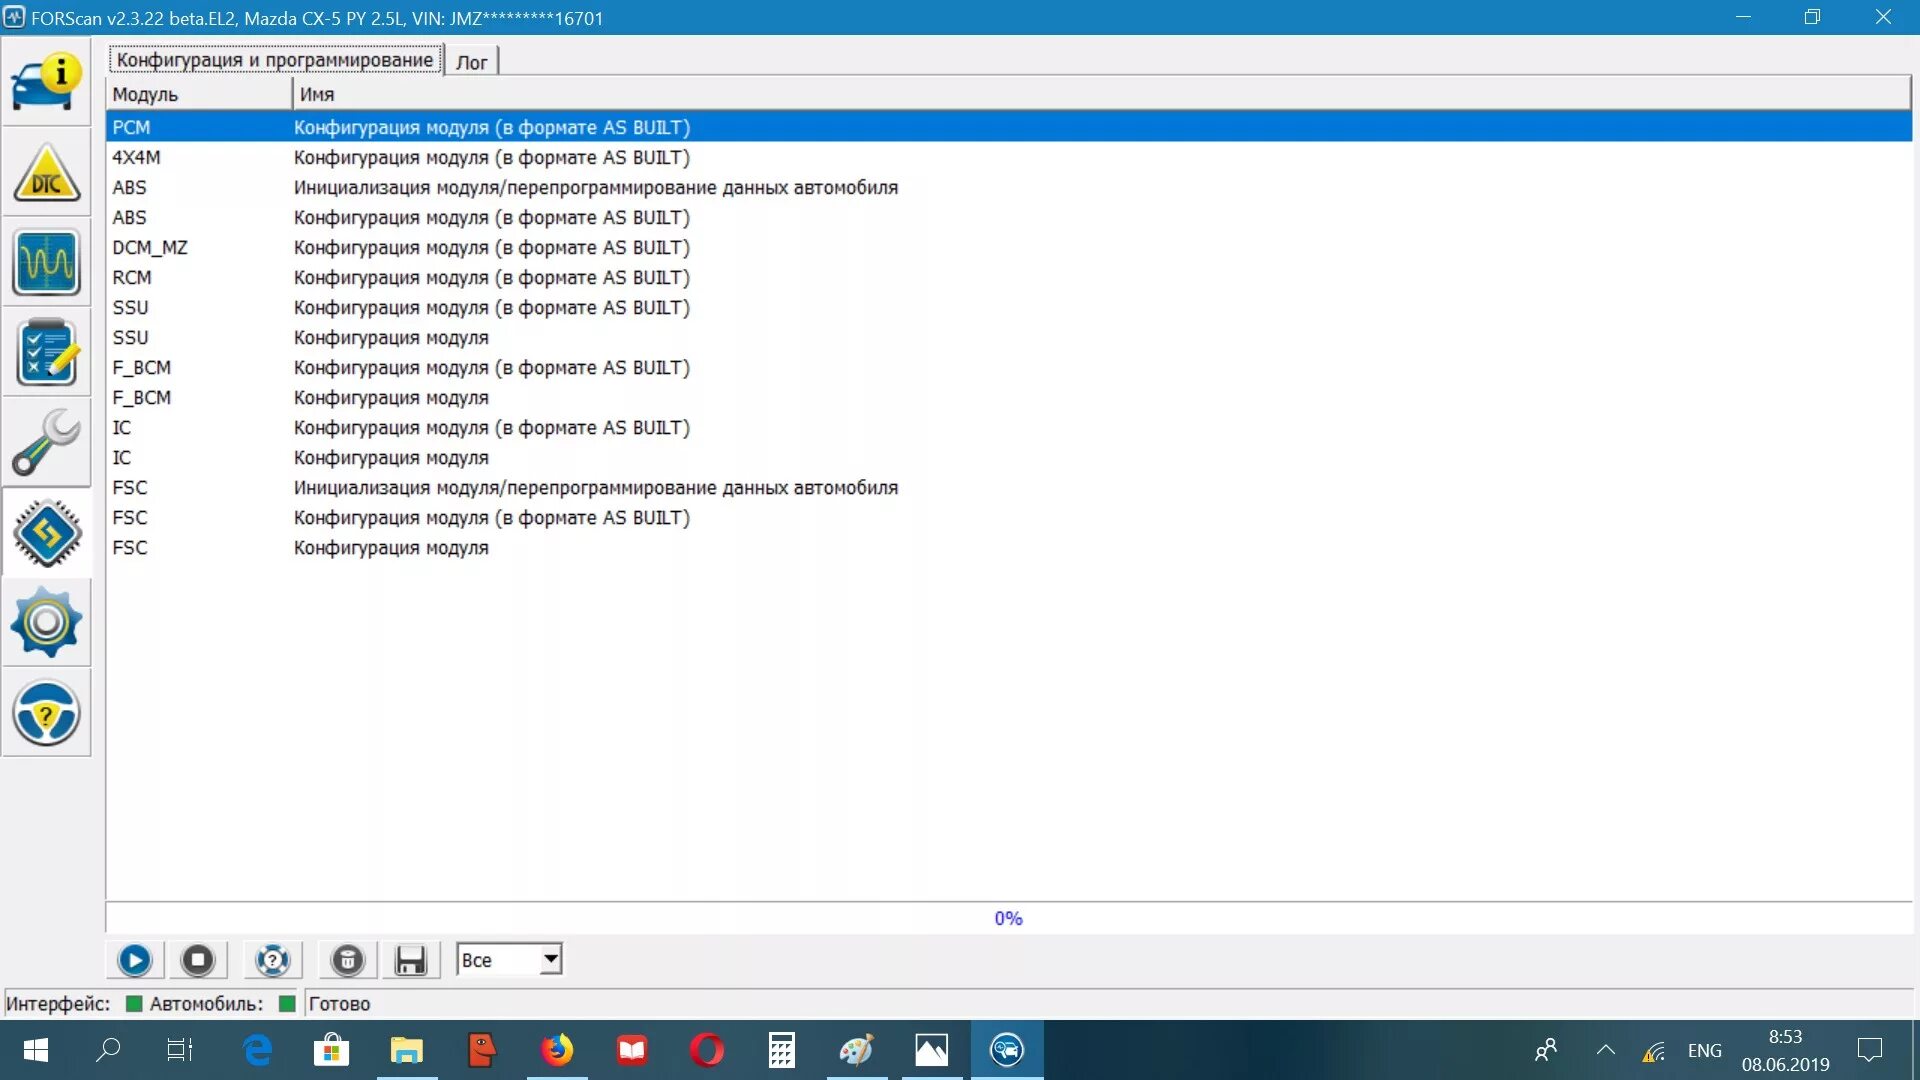Click the Автомобиль green status indicator
Image resolution: width=1920 pixels, height=1080 pixels.
click(x=287, y=1003)
